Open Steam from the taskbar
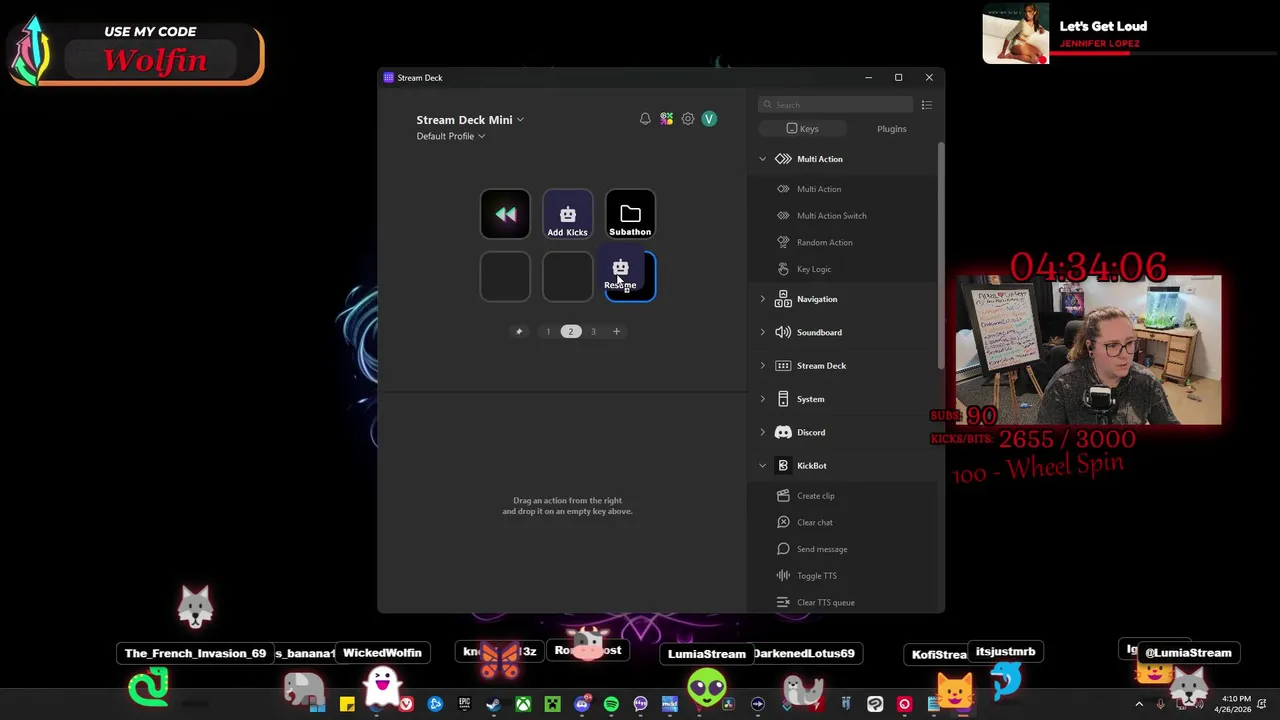The height and width of the screenshot is (720, 1280). point(493,704)
